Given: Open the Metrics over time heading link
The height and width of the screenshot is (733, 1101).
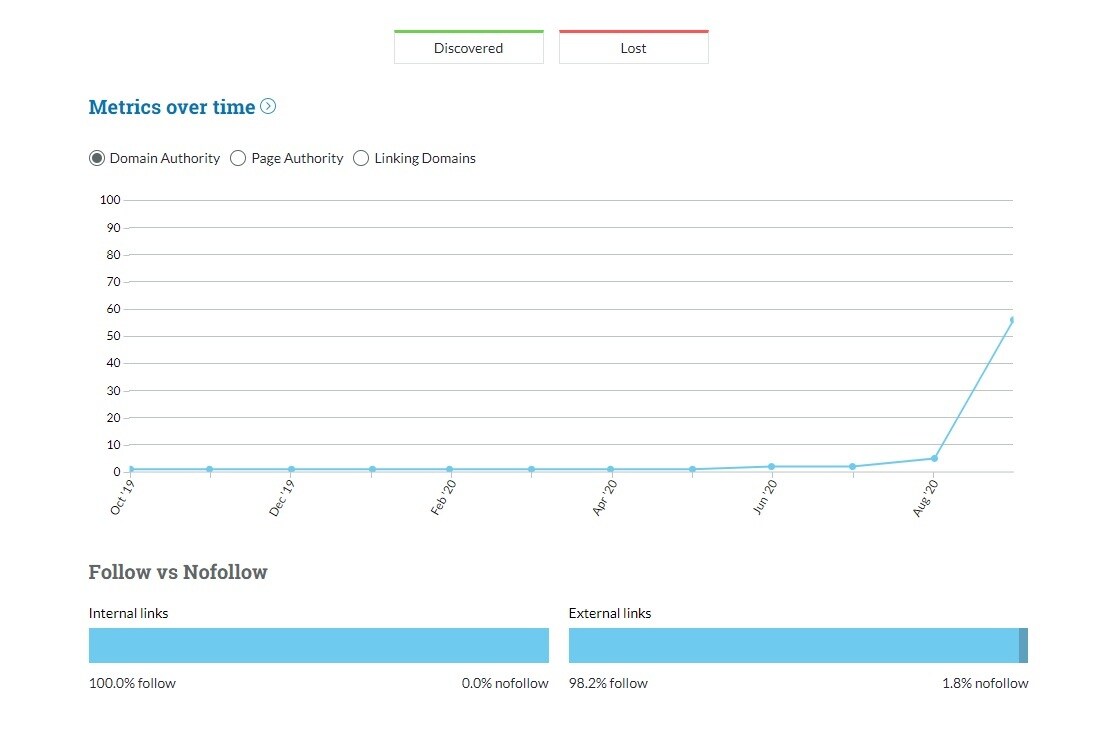Looking at the screenshot, I should (x=172, y=107).
